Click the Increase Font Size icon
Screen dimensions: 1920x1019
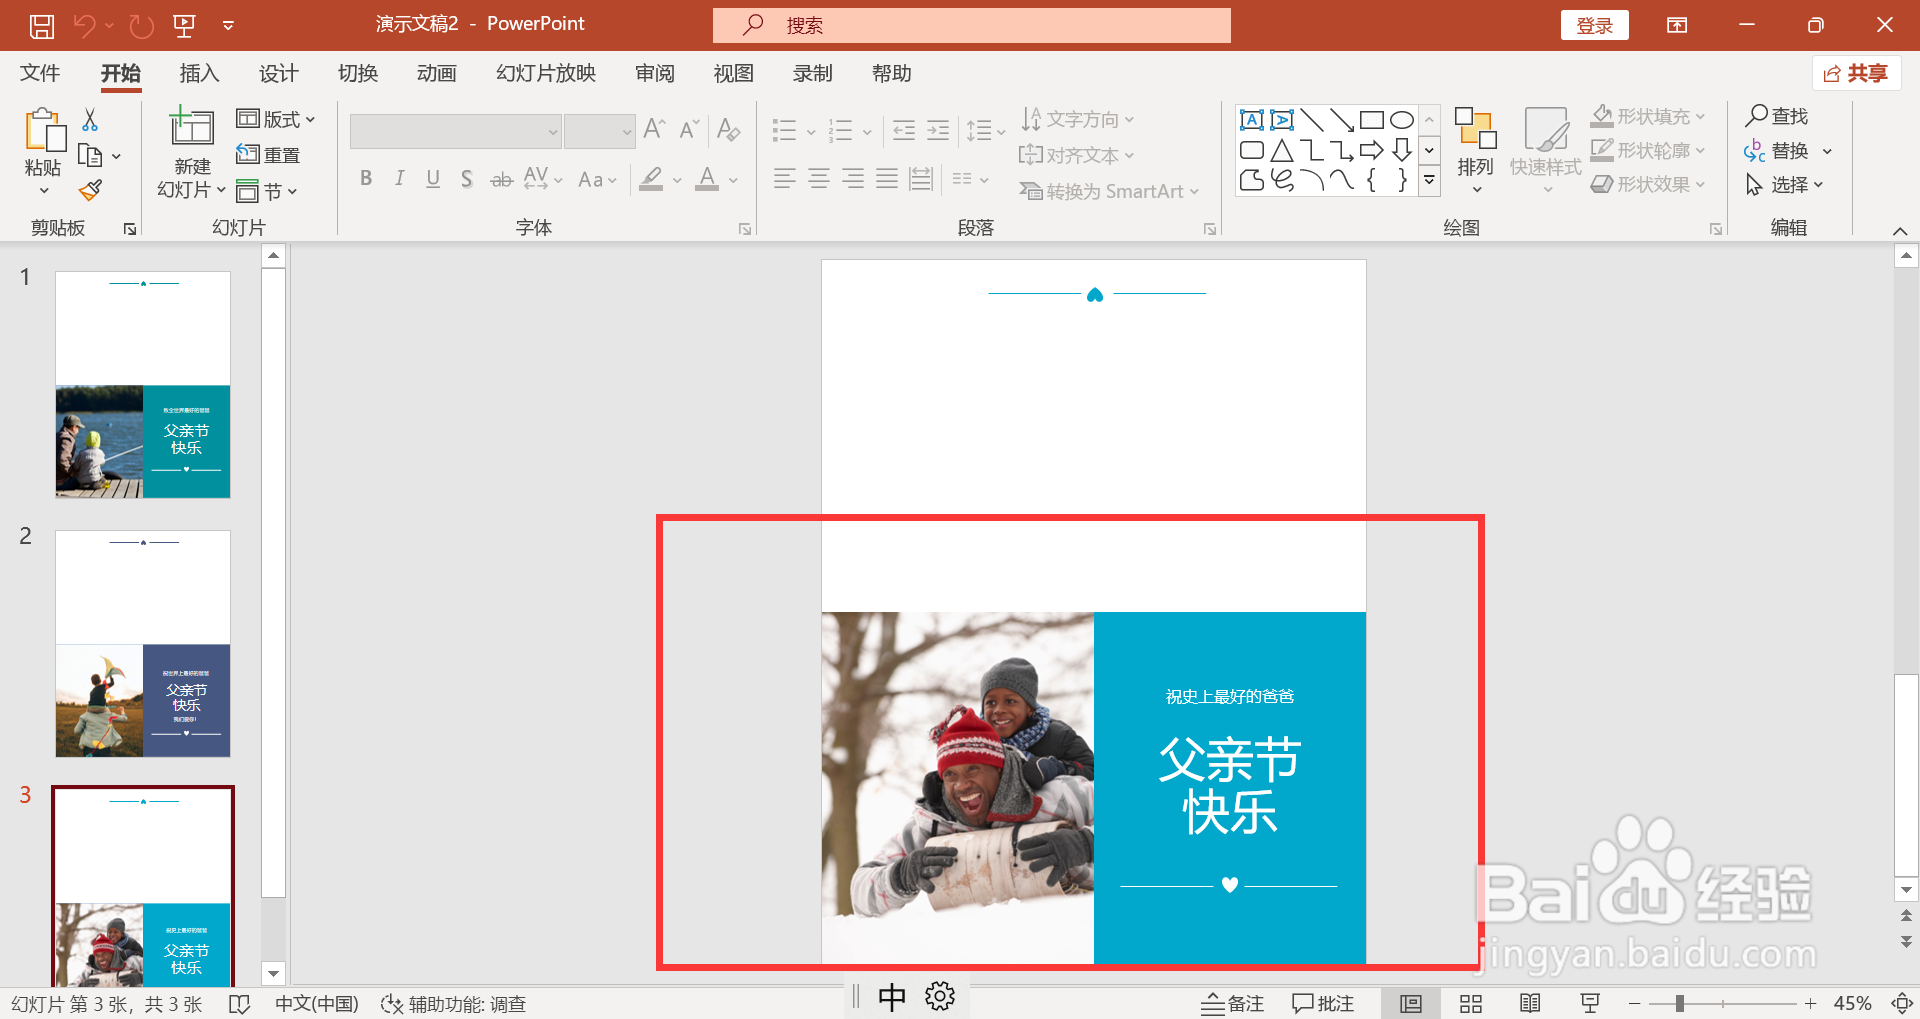(x=654, y=129)
